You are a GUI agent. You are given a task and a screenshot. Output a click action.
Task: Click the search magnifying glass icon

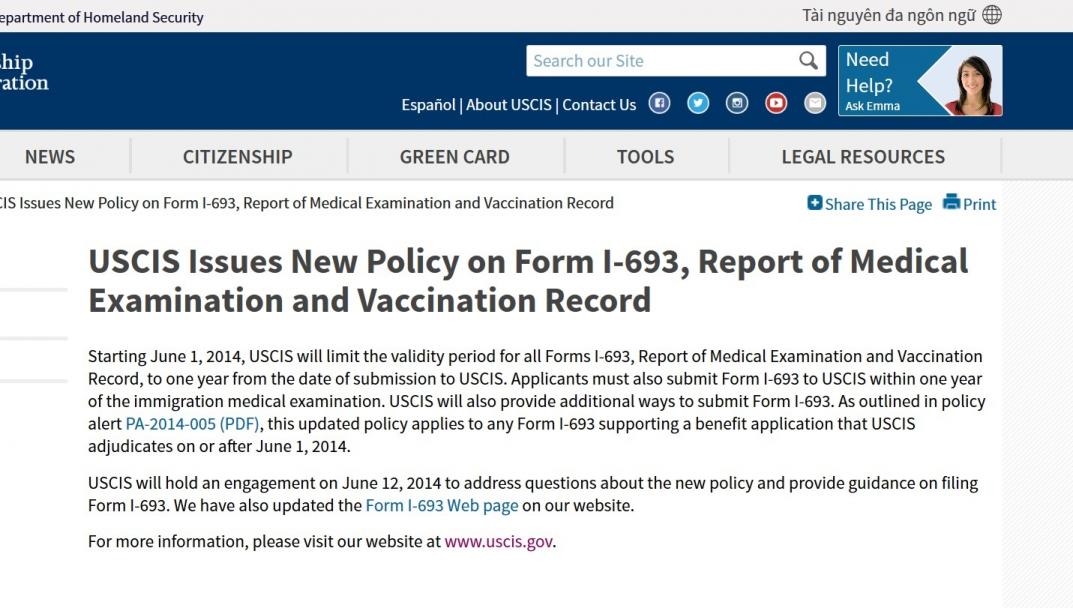pos(808,61)
